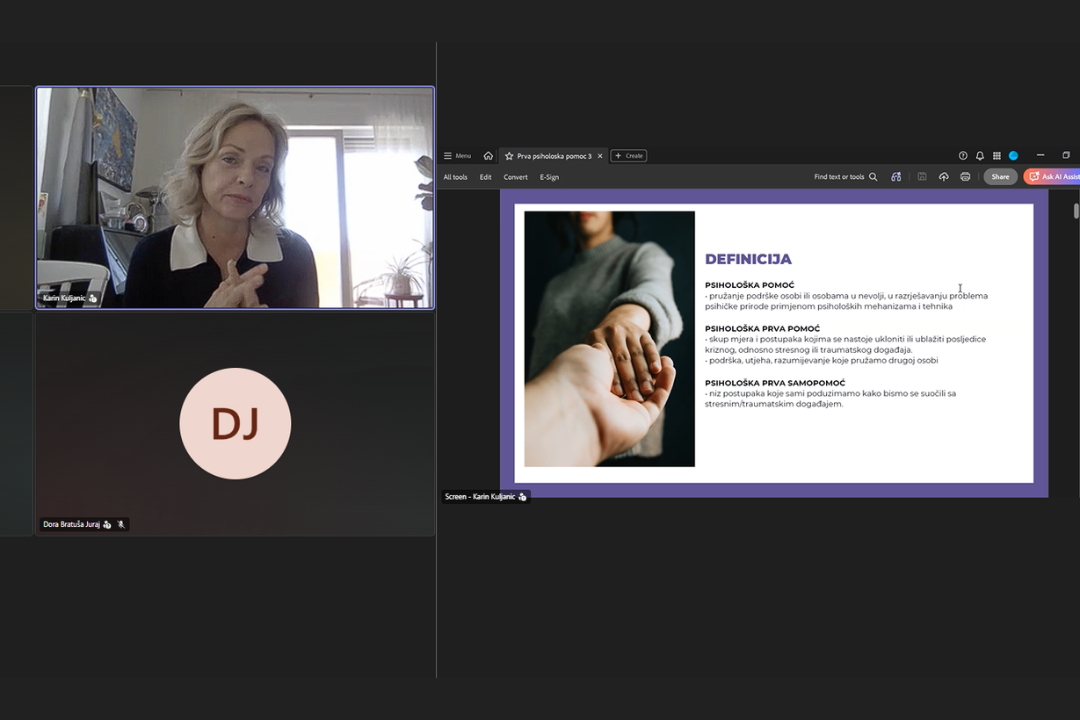The image size is (1080, 720).
Task: Click the Create new tab button
Action: tap(628, 156)
